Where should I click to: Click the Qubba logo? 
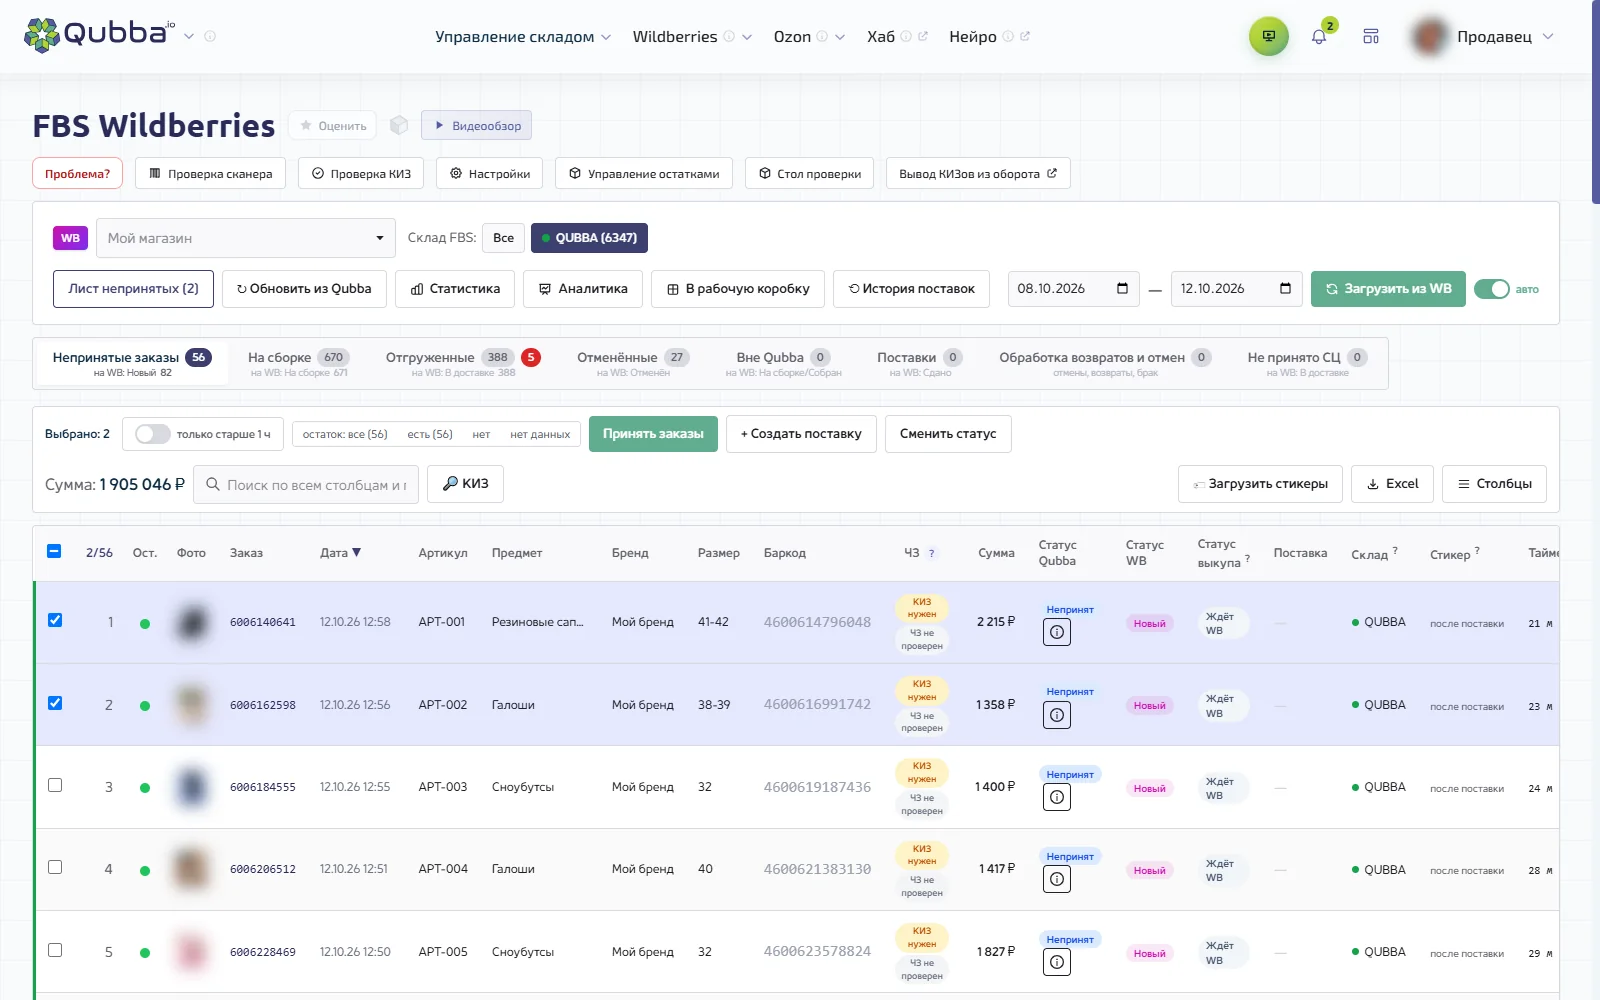(99, 35)
